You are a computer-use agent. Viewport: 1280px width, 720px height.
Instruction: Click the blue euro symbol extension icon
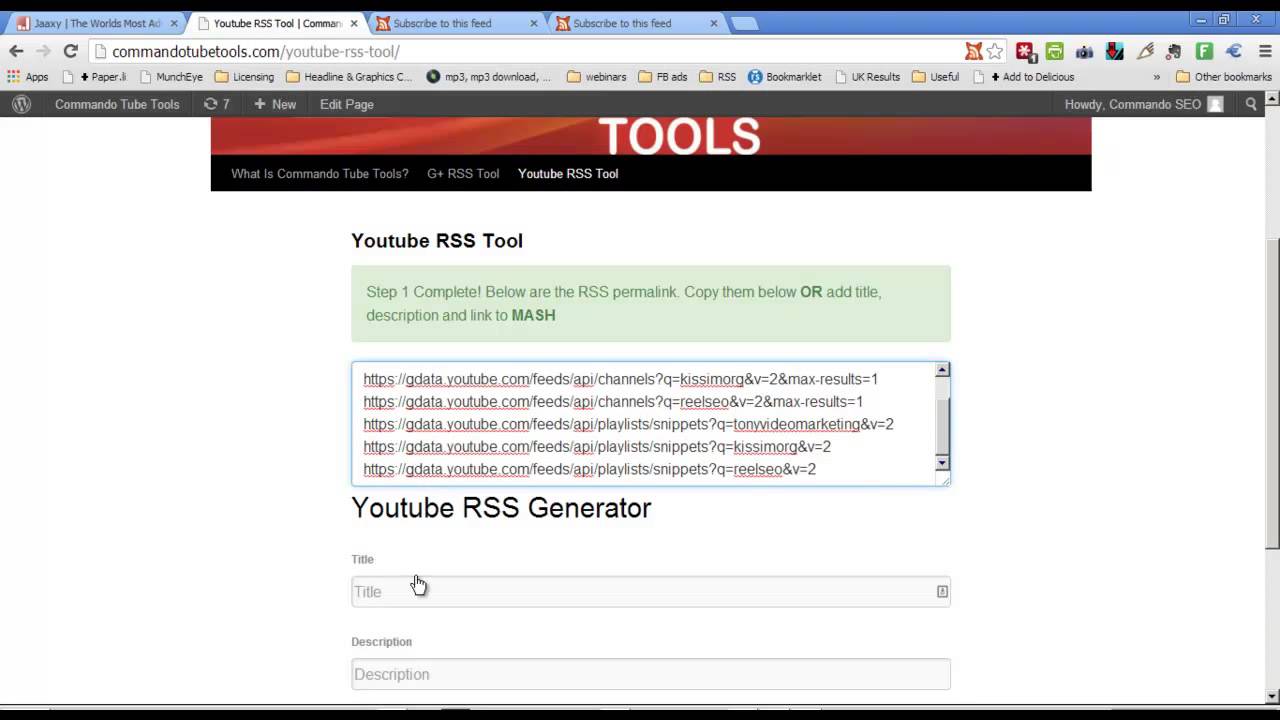click(1234, 51)
